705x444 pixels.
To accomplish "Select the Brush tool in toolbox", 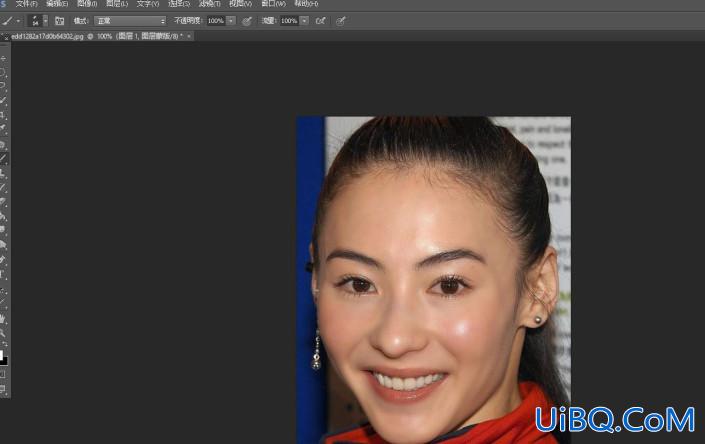I will coord(4,158).
